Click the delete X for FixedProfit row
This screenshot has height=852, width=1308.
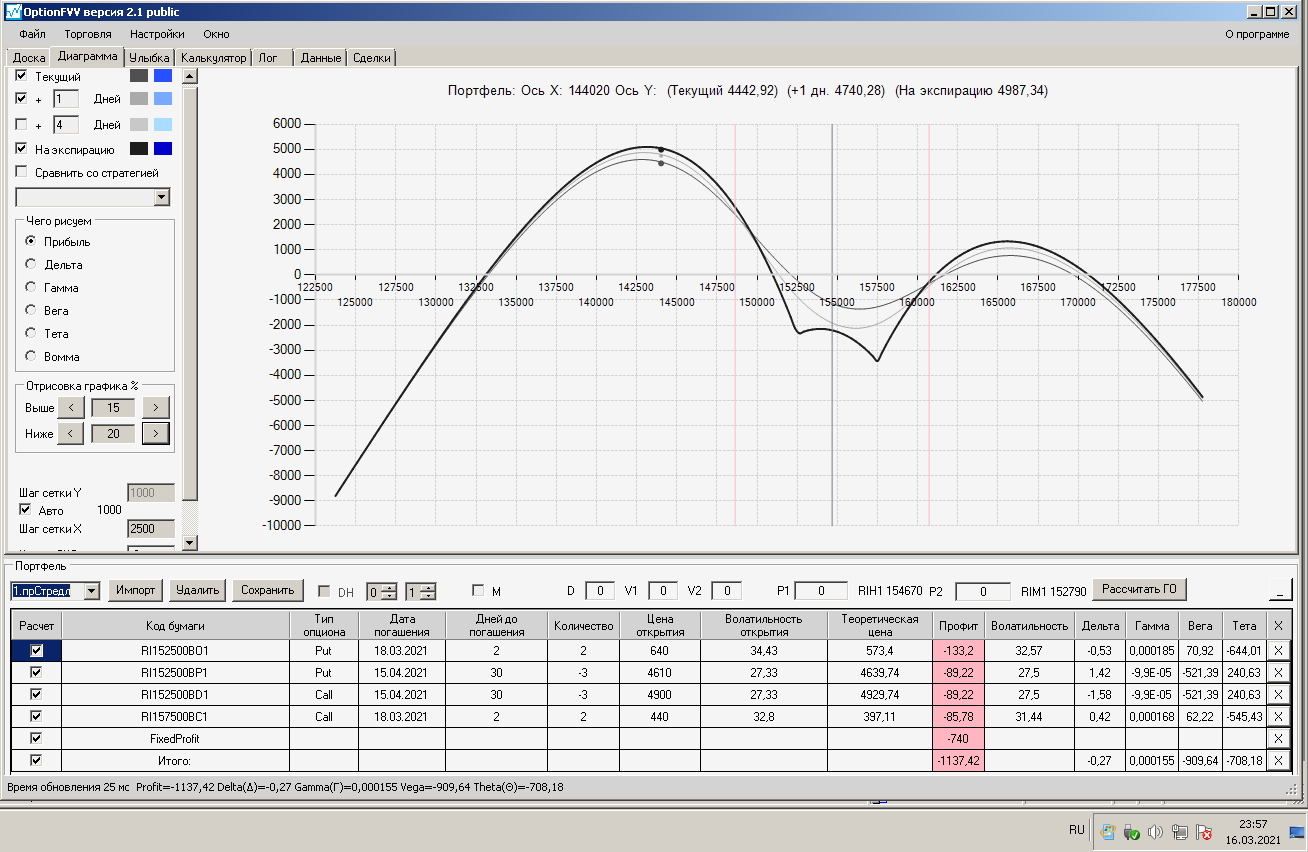[x=1278, y=738]
